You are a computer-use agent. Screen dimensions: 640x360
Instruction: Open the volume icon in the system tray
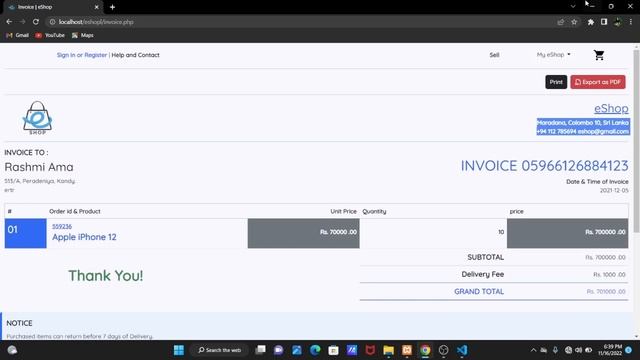click(x=578, y=350)
